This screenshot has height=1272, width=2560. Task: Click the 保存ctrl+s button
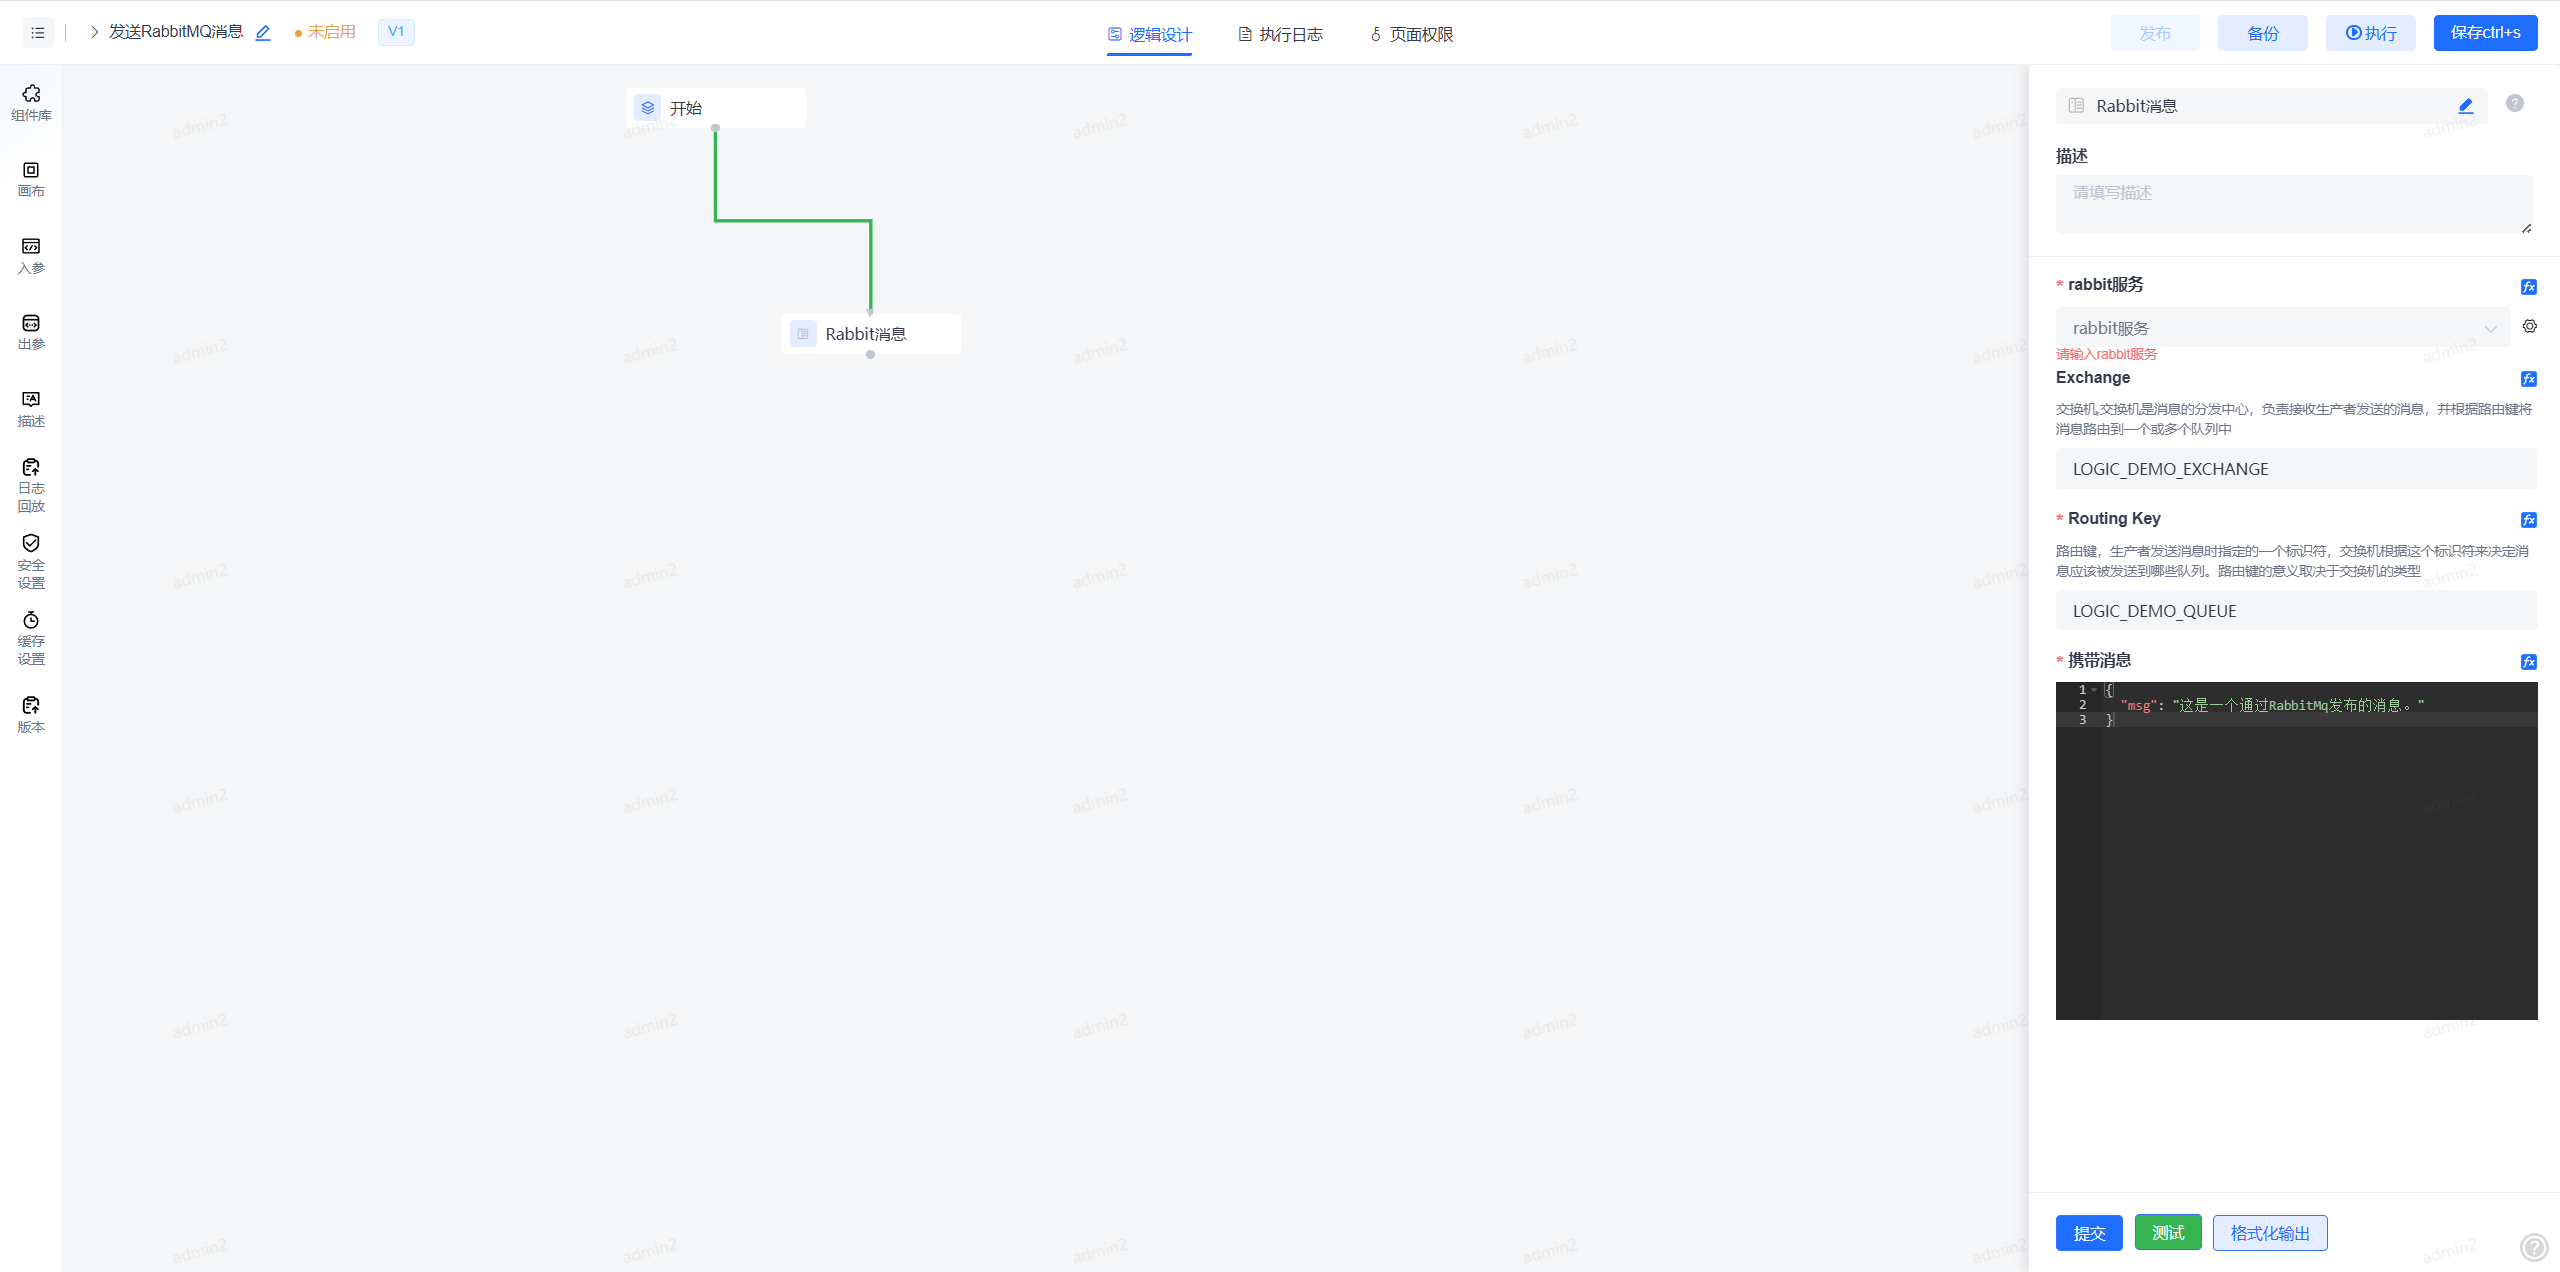pyautogui.click(x=2484, y=33)
